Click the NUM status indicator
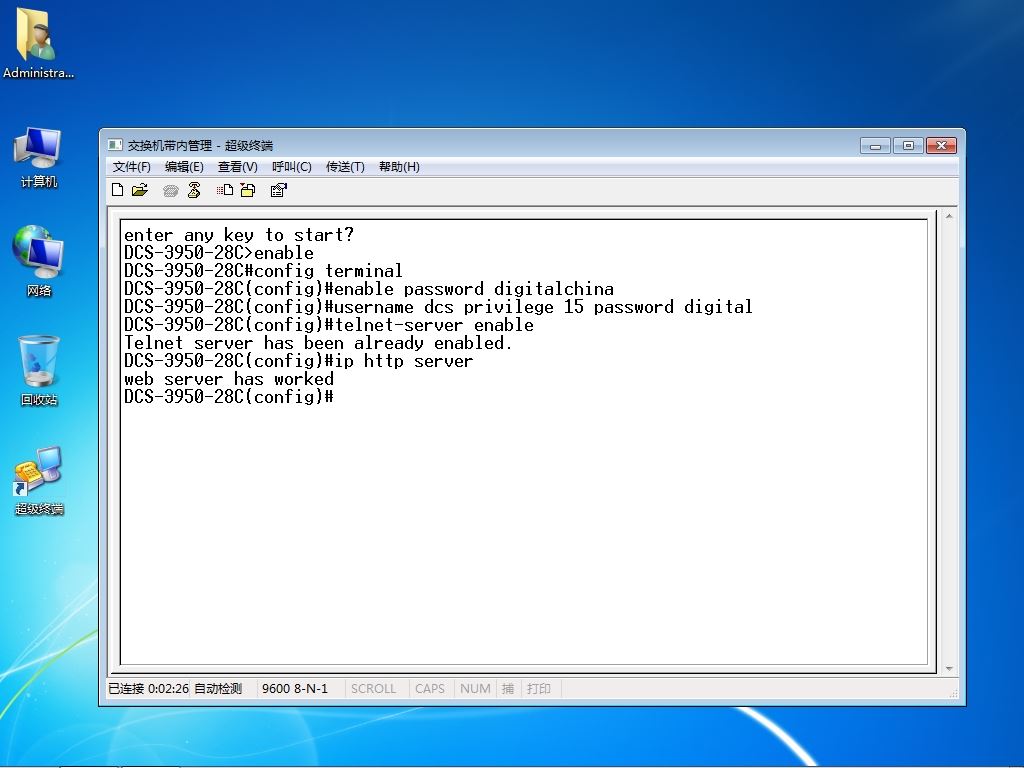This screenshot has height=768, width=1024. pyautogui.click(x=475, y=688)
